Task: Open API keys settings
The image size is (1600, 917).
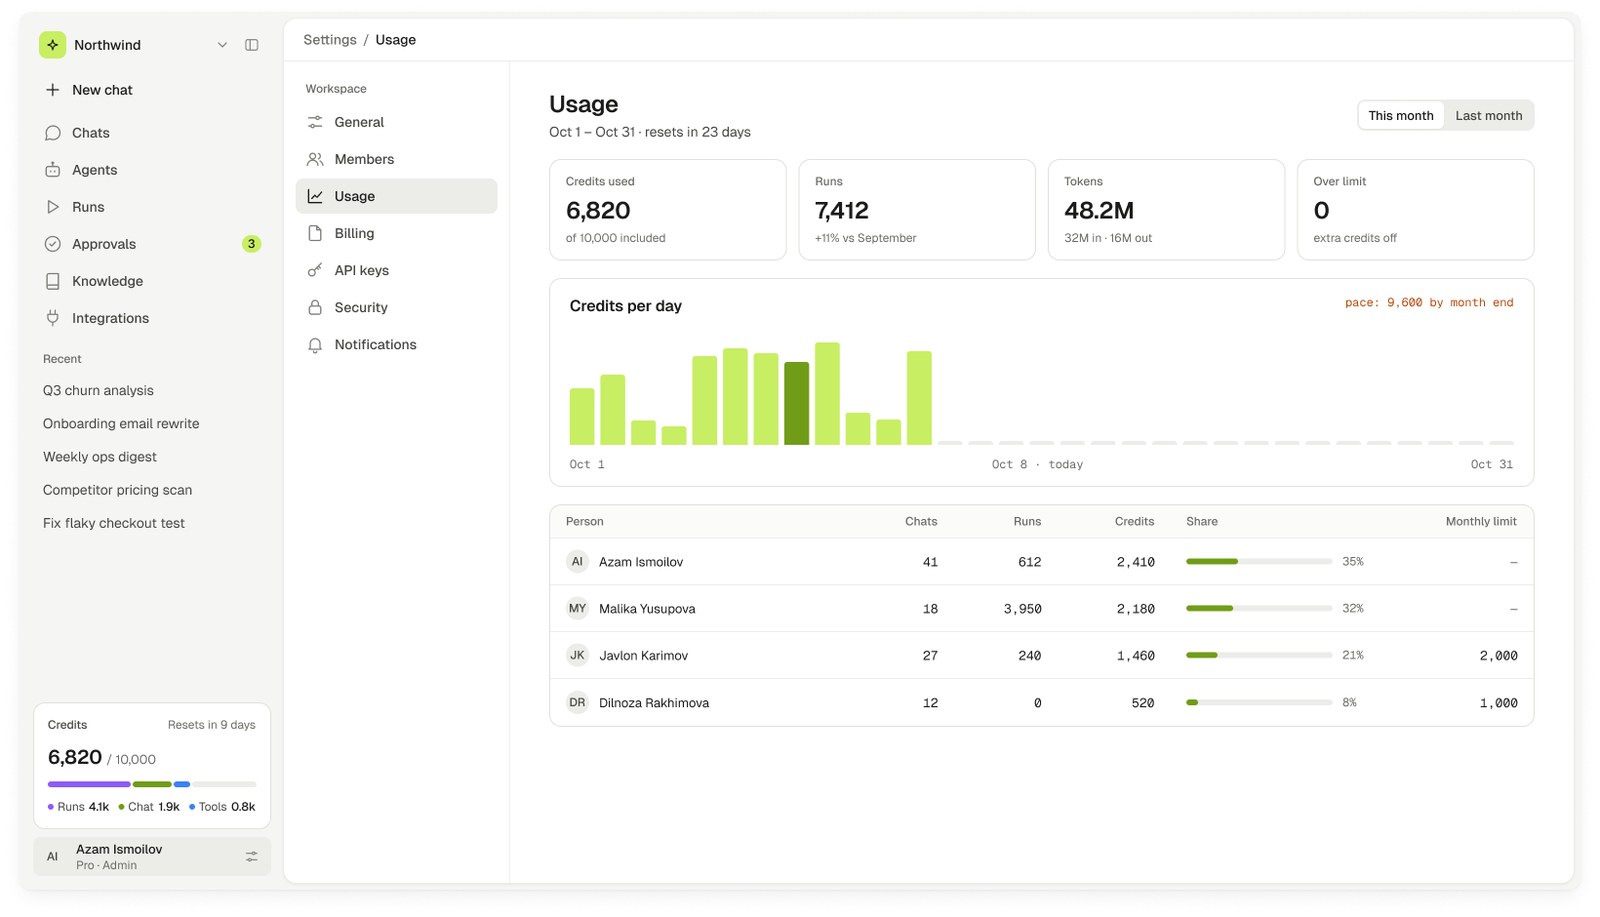Action: 396,270
